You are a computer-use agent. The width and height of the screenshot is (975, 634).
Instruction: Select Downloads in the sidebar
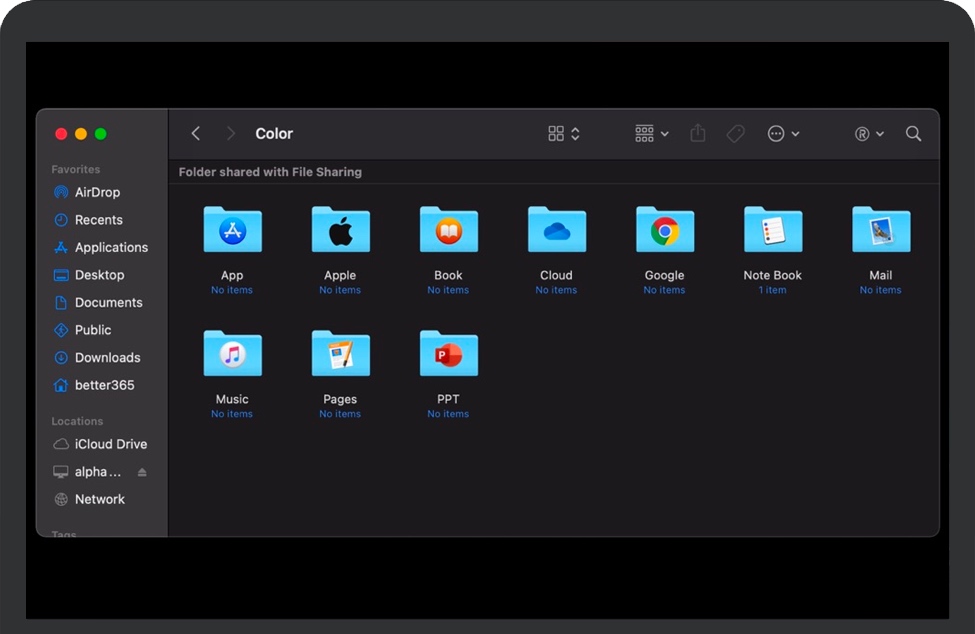pyautogui.click(x=107, y=357)
